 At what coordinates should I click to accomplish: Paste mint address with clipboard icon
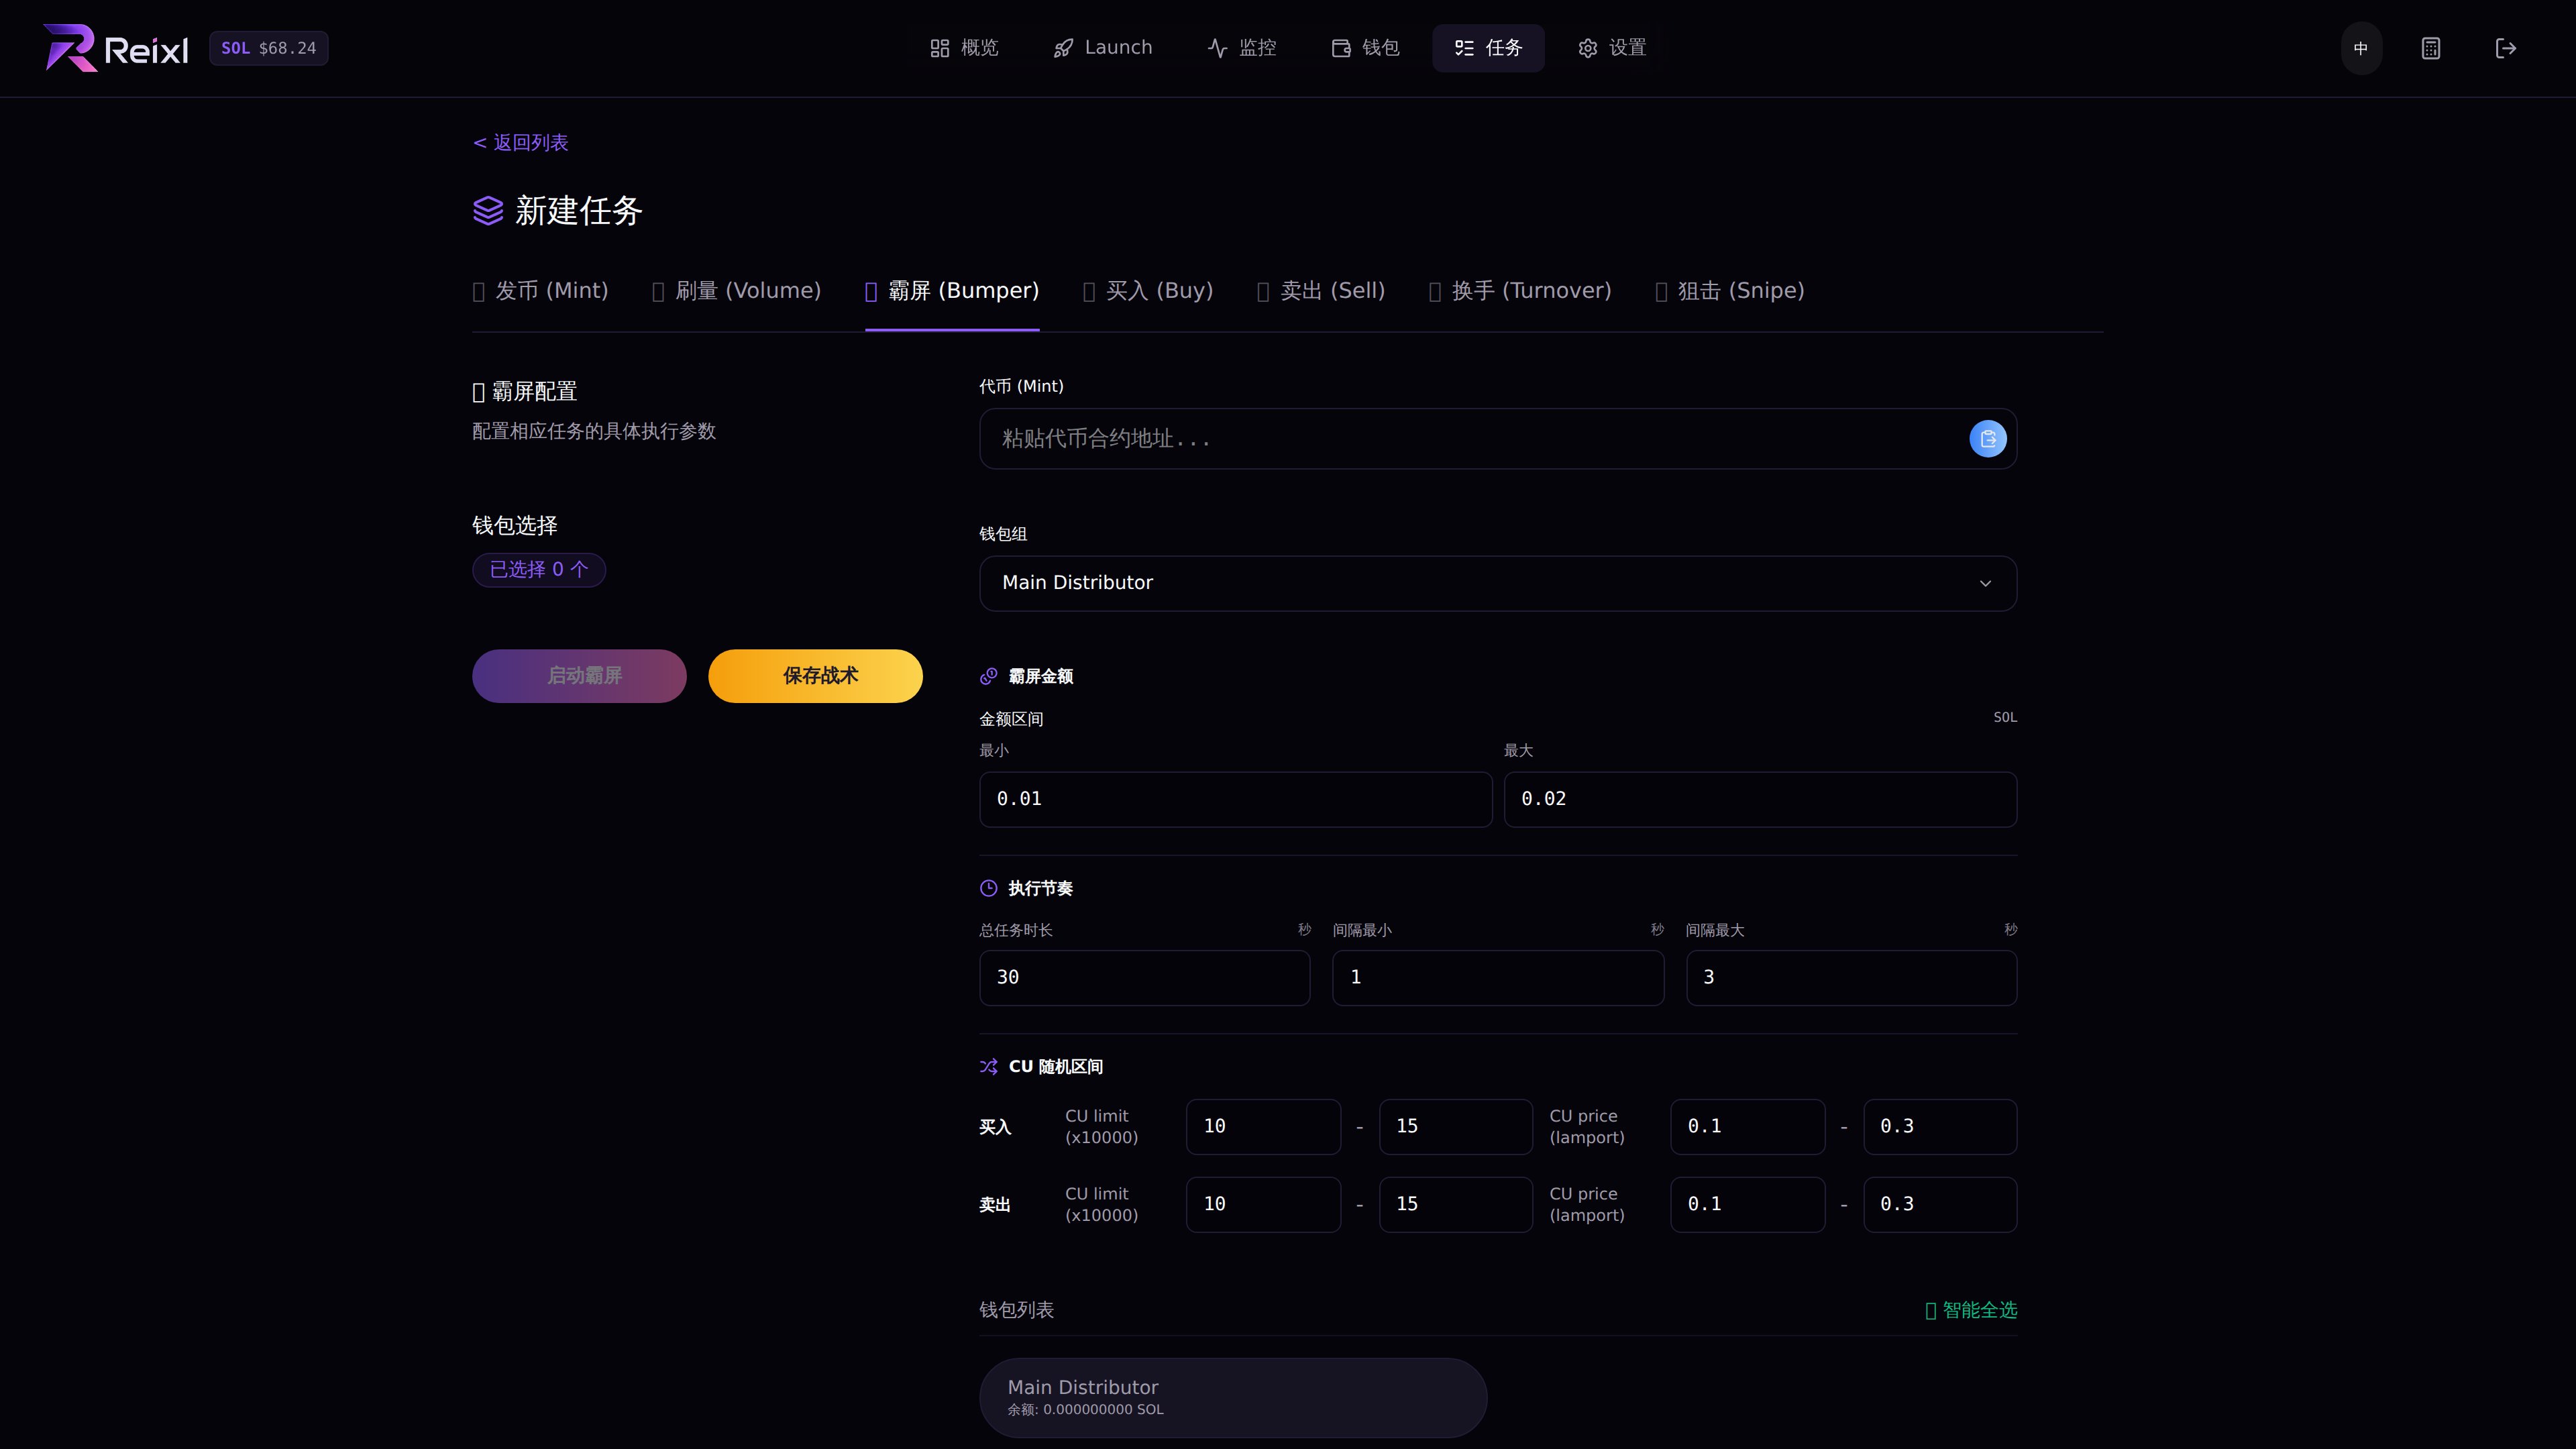(x=1987, y=438)
